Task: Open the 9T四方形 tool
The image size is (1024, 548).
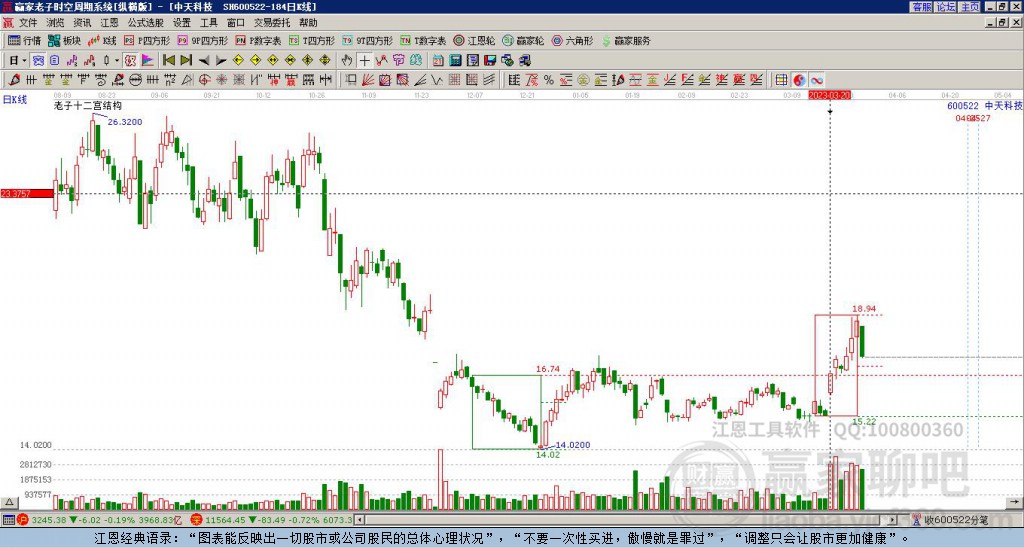Action: (x=368, y=40)
